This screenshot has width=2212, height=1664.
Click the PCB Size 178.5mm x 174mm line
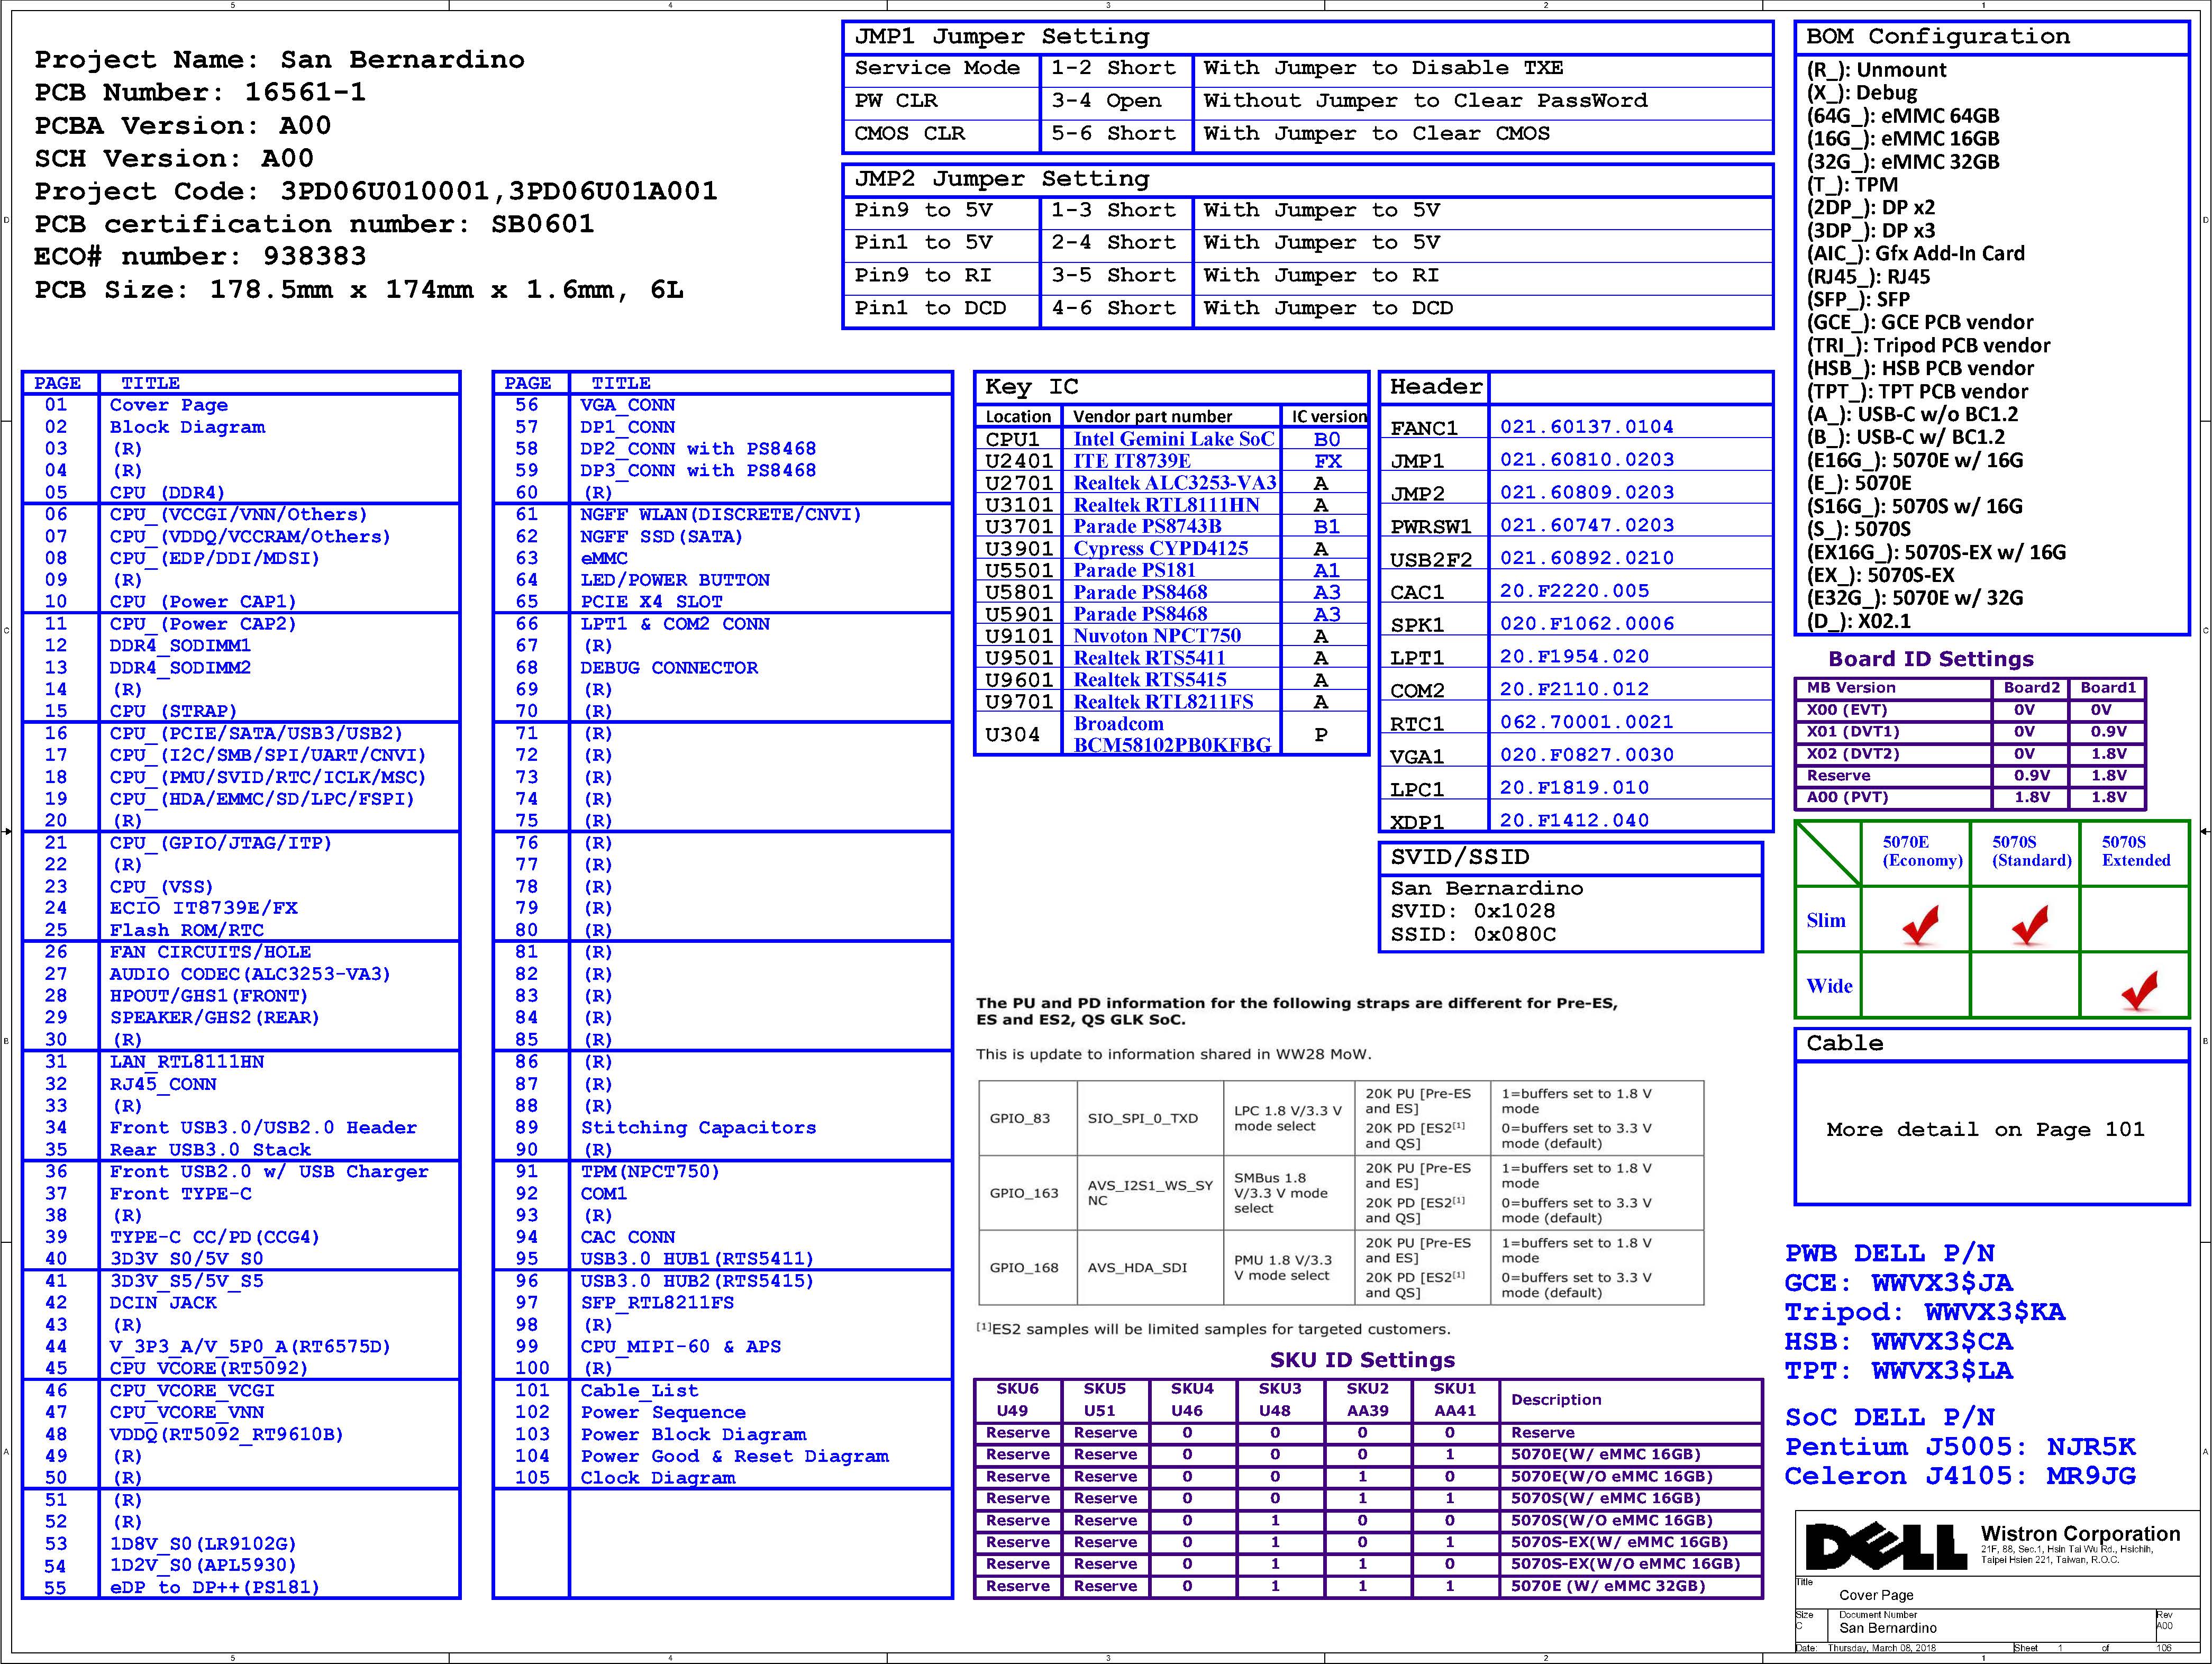coord(360,290)
